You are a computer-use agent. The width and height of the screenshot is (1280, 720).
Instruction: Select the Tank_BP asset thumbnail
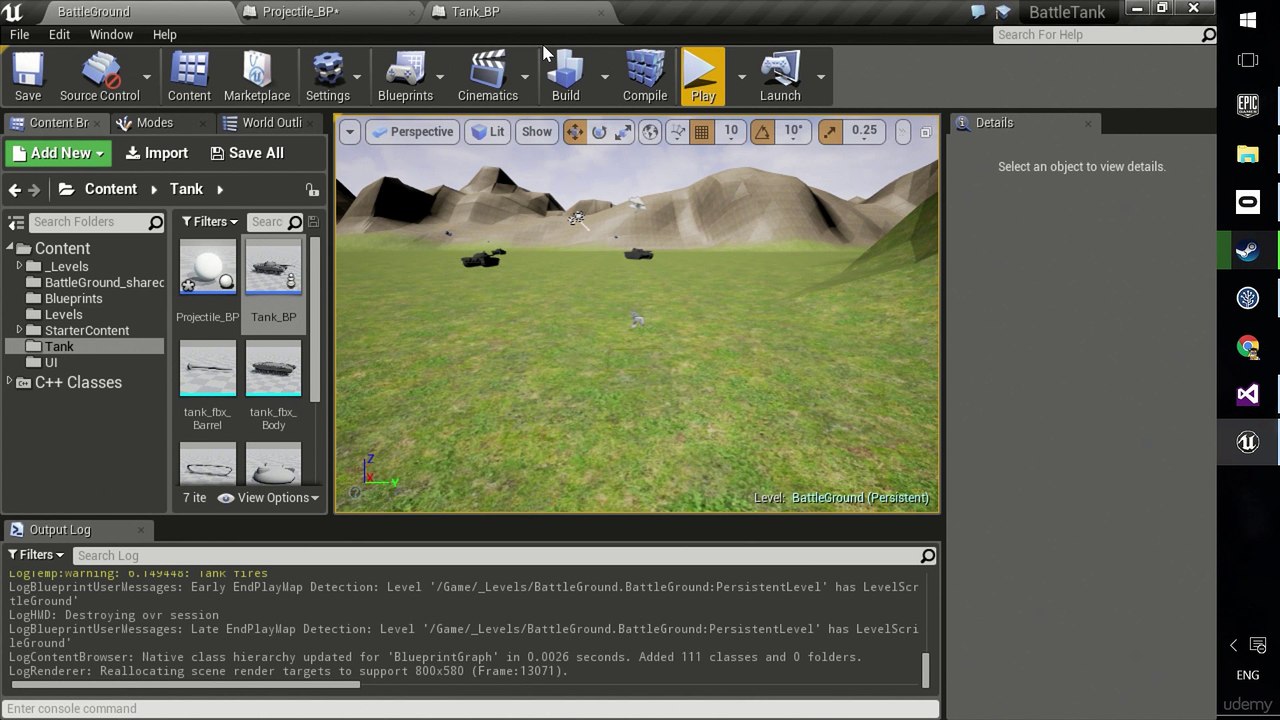point(273,269)
